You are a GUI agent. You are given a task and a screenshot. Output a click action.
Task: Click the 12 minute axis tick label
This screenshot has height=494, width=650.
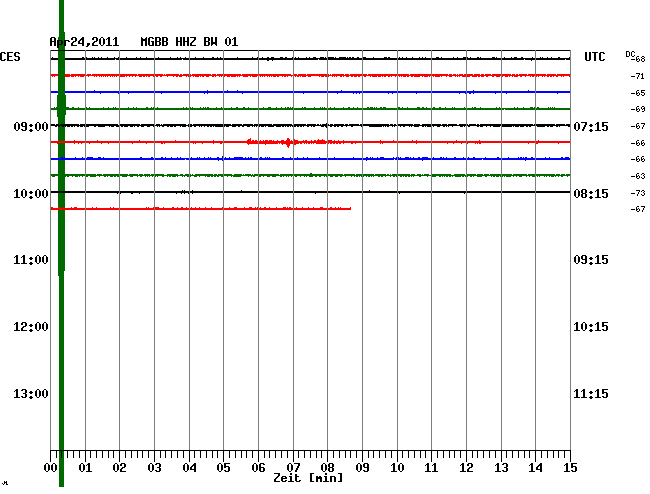tap(466, 468)
